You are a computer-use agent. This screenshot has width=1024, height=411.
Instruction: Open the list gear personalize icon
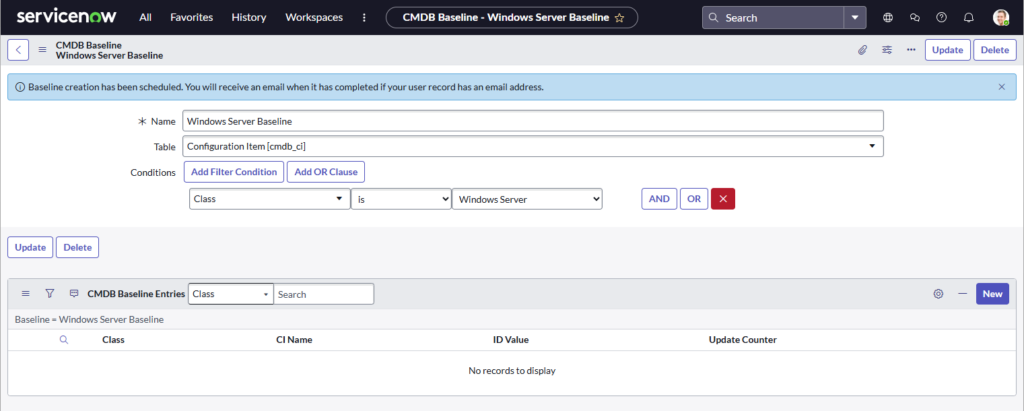(938, 294)
